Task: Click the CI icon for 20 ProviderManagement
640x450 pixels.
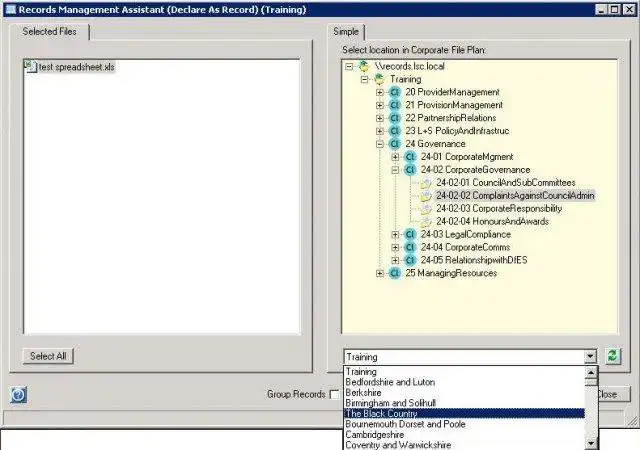Action: [395, 92]
